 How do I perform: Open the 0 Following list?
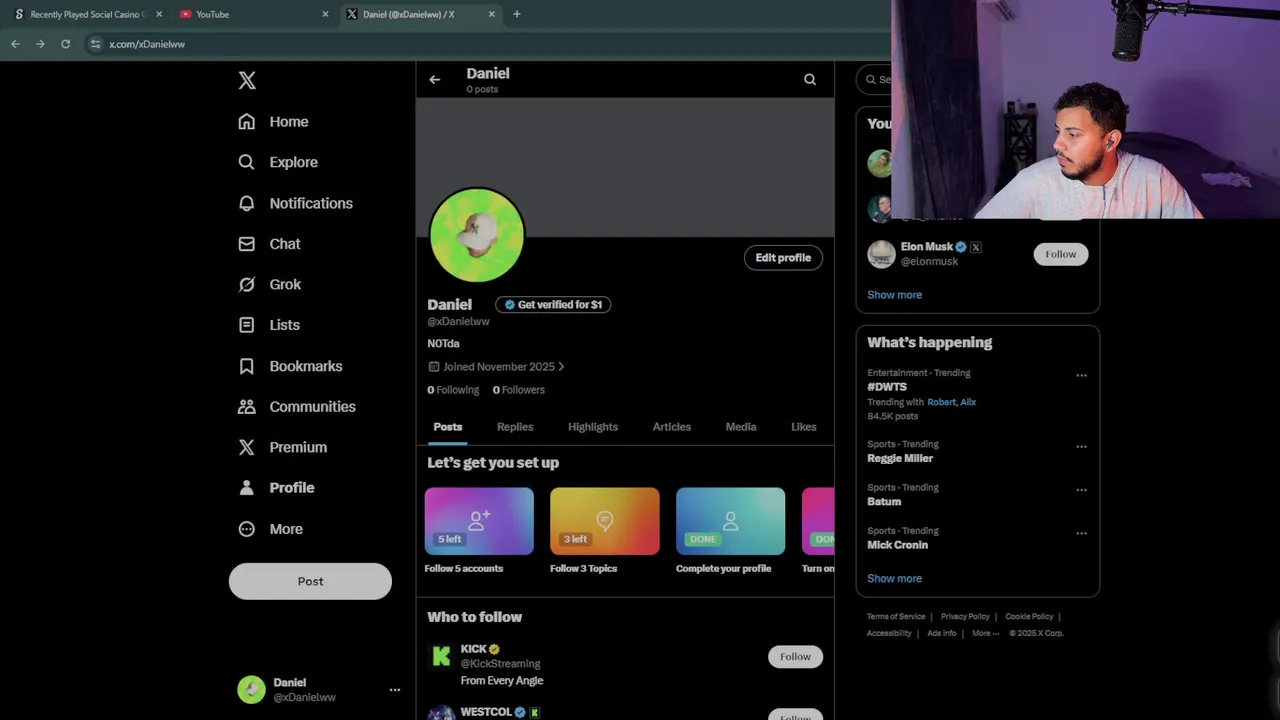click(x=453, y=390)
